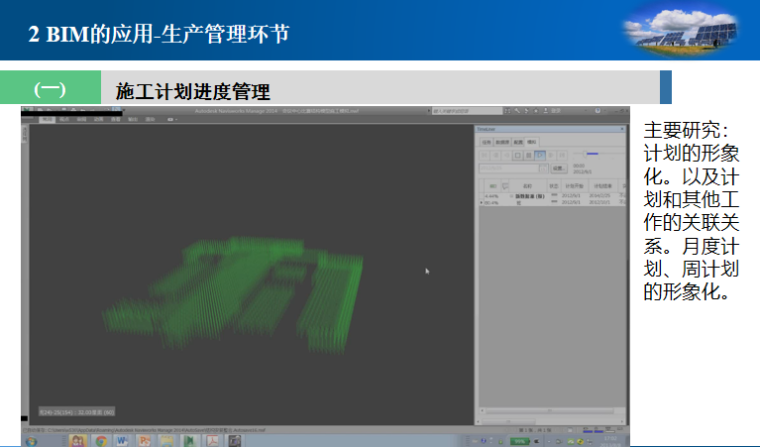This screenshot has width=760, height=447.
Task: Open the Configure tab in TimeLiner
Action: (x=518, y=142)
